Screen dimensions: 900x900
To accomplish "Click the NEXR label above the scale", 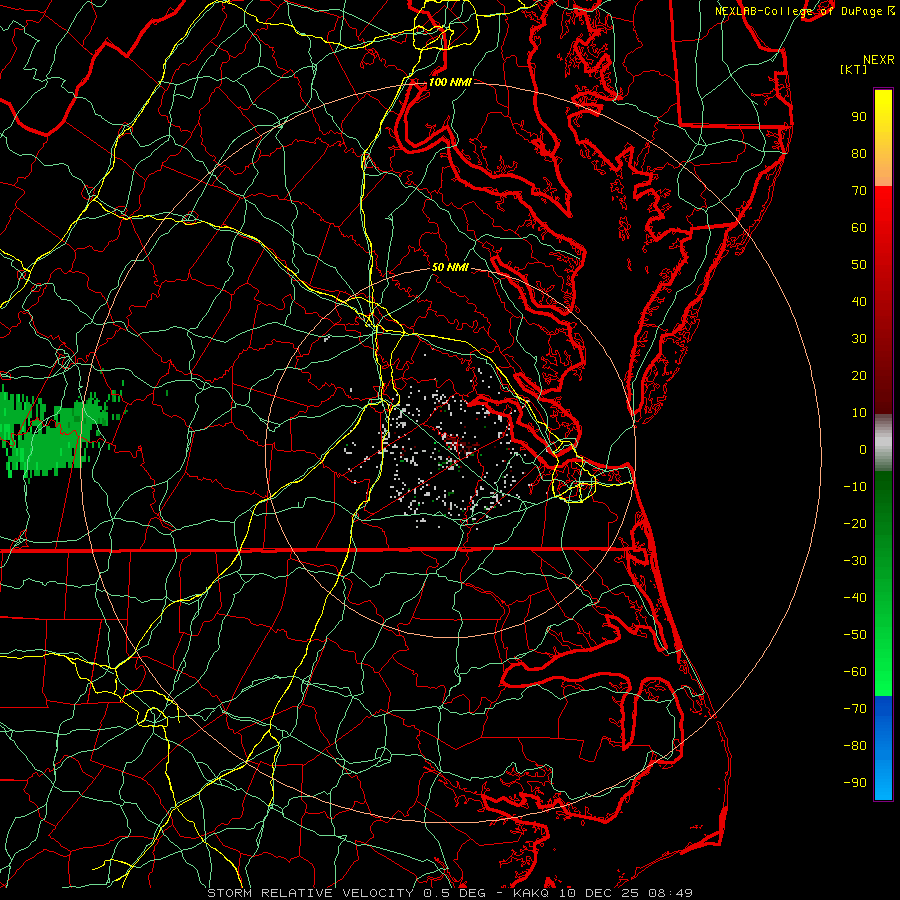I will click(879, 60).
